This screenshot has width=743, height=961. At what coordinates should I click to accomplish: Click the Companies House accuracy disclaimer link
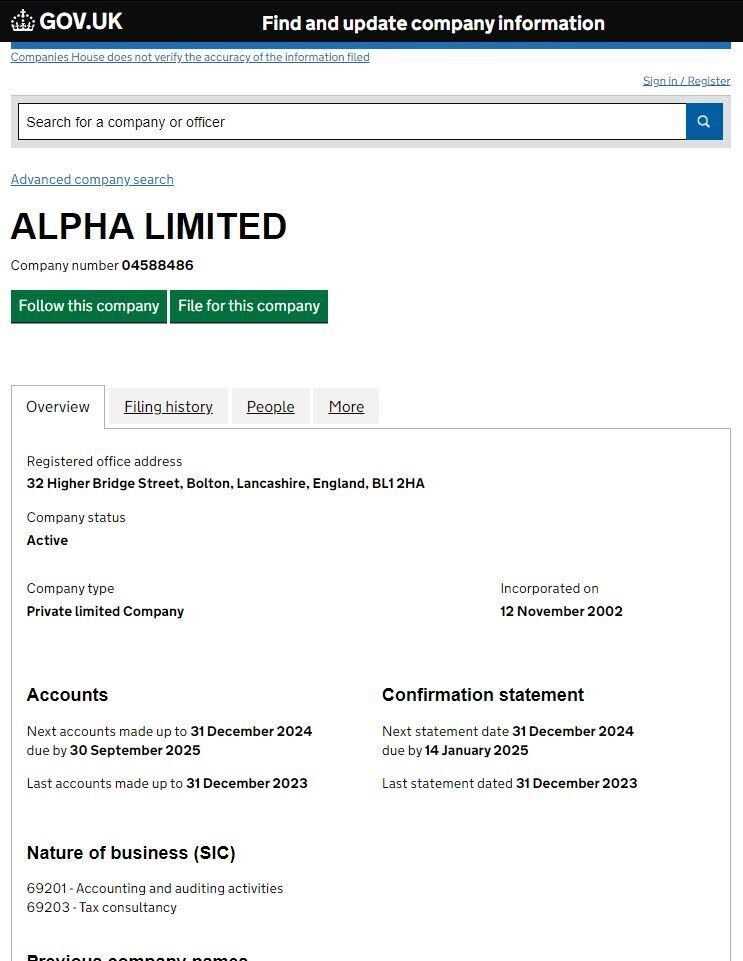tap(190, 58)
